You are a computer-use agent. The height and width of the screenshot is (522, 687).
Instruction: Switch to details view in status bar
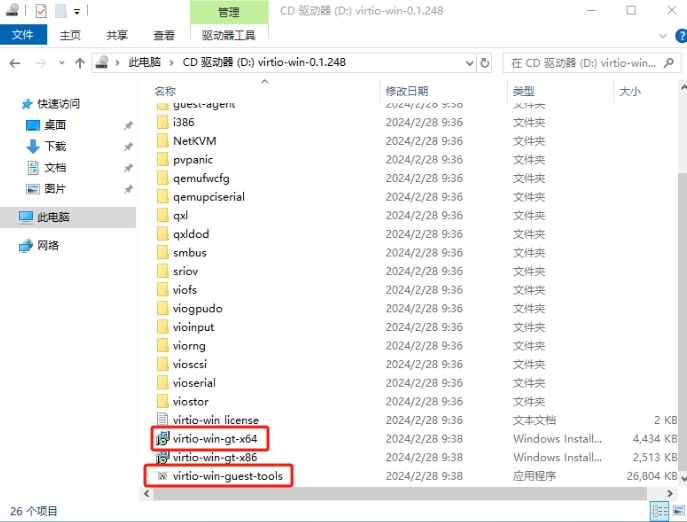659,511
